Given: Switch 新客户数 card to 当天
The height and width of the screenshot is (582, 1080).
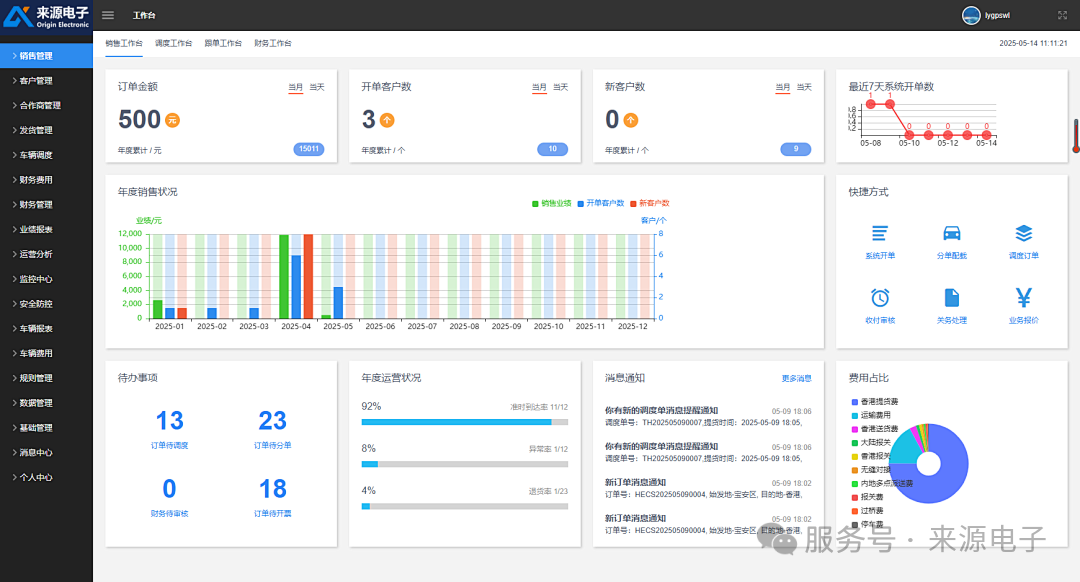Looking at the screenshot, I should 804,87.
